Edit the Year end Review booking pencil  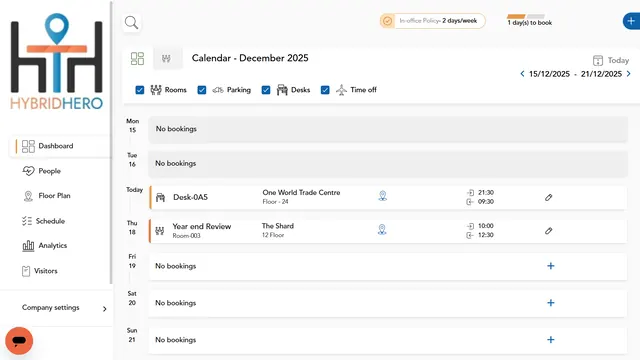coord(549,231)
